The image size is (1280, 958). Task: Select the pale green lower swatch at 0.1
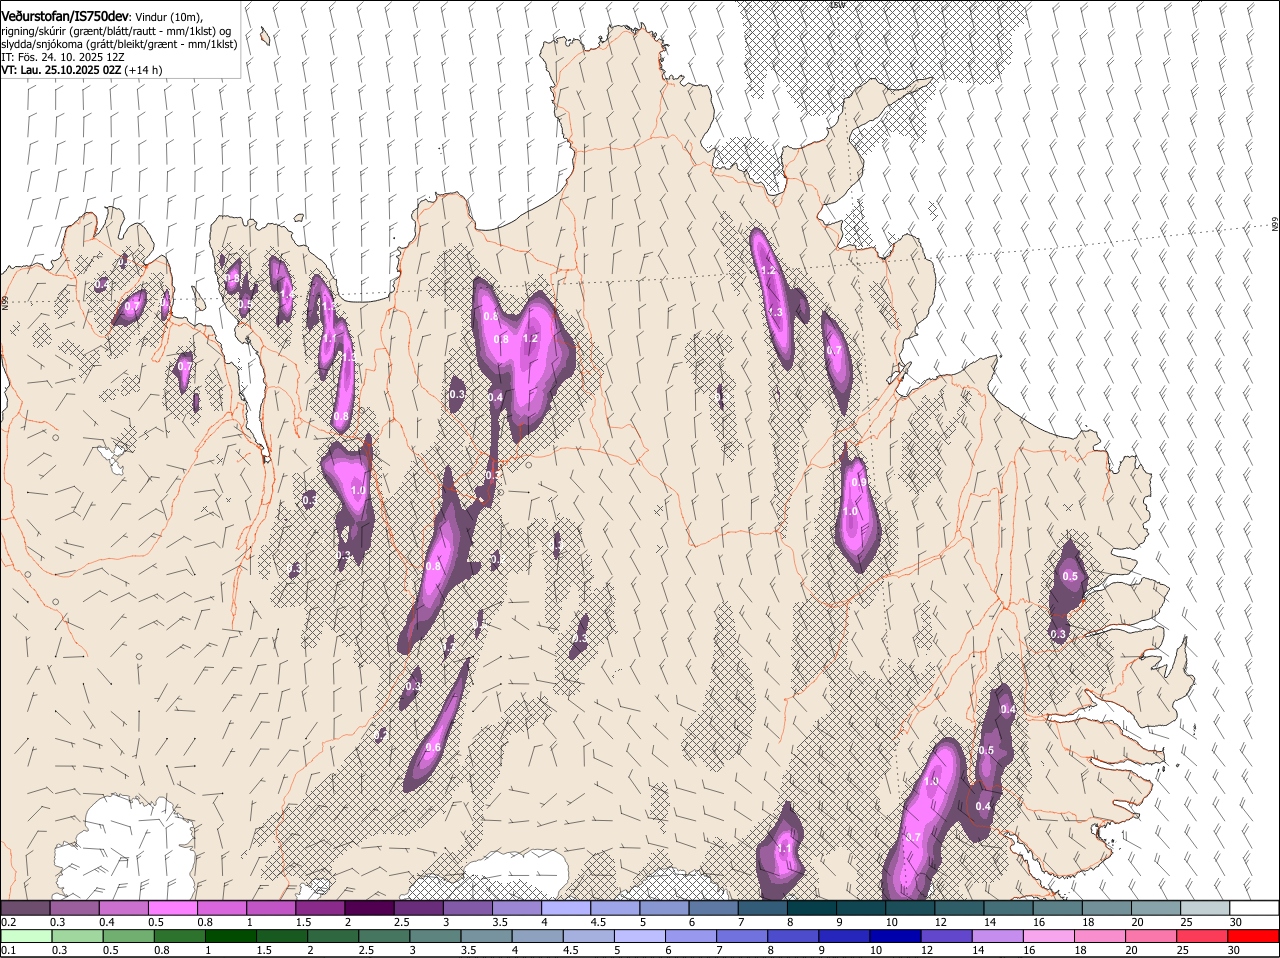[26, 936]
